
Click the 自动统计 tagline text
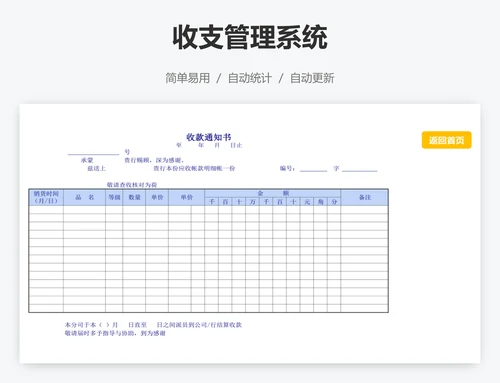pyautogui.click(x=250, y=78)
